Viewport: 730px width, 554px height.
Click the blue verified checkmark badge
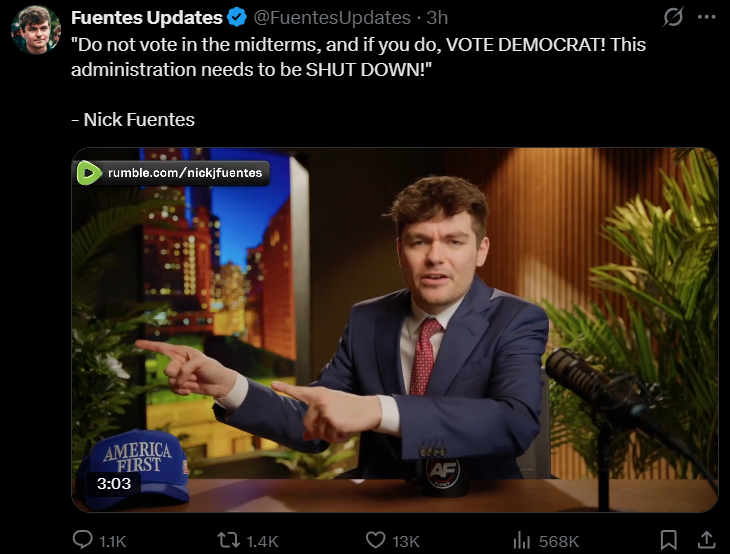(237, 18)
